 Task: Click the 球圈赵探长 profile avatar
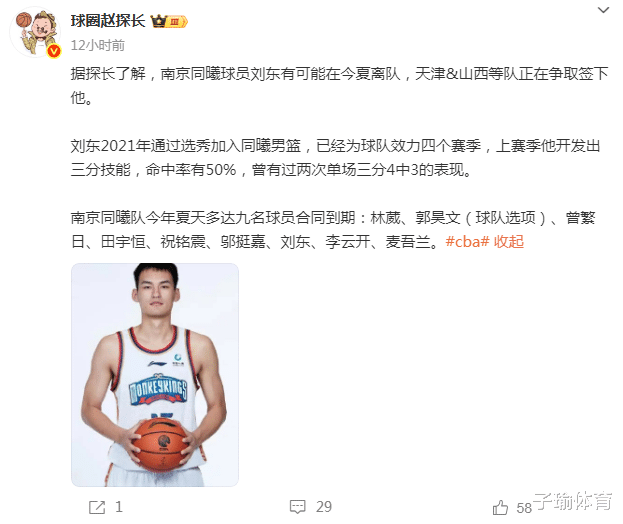pyautogui.click(x=36, y=33)
